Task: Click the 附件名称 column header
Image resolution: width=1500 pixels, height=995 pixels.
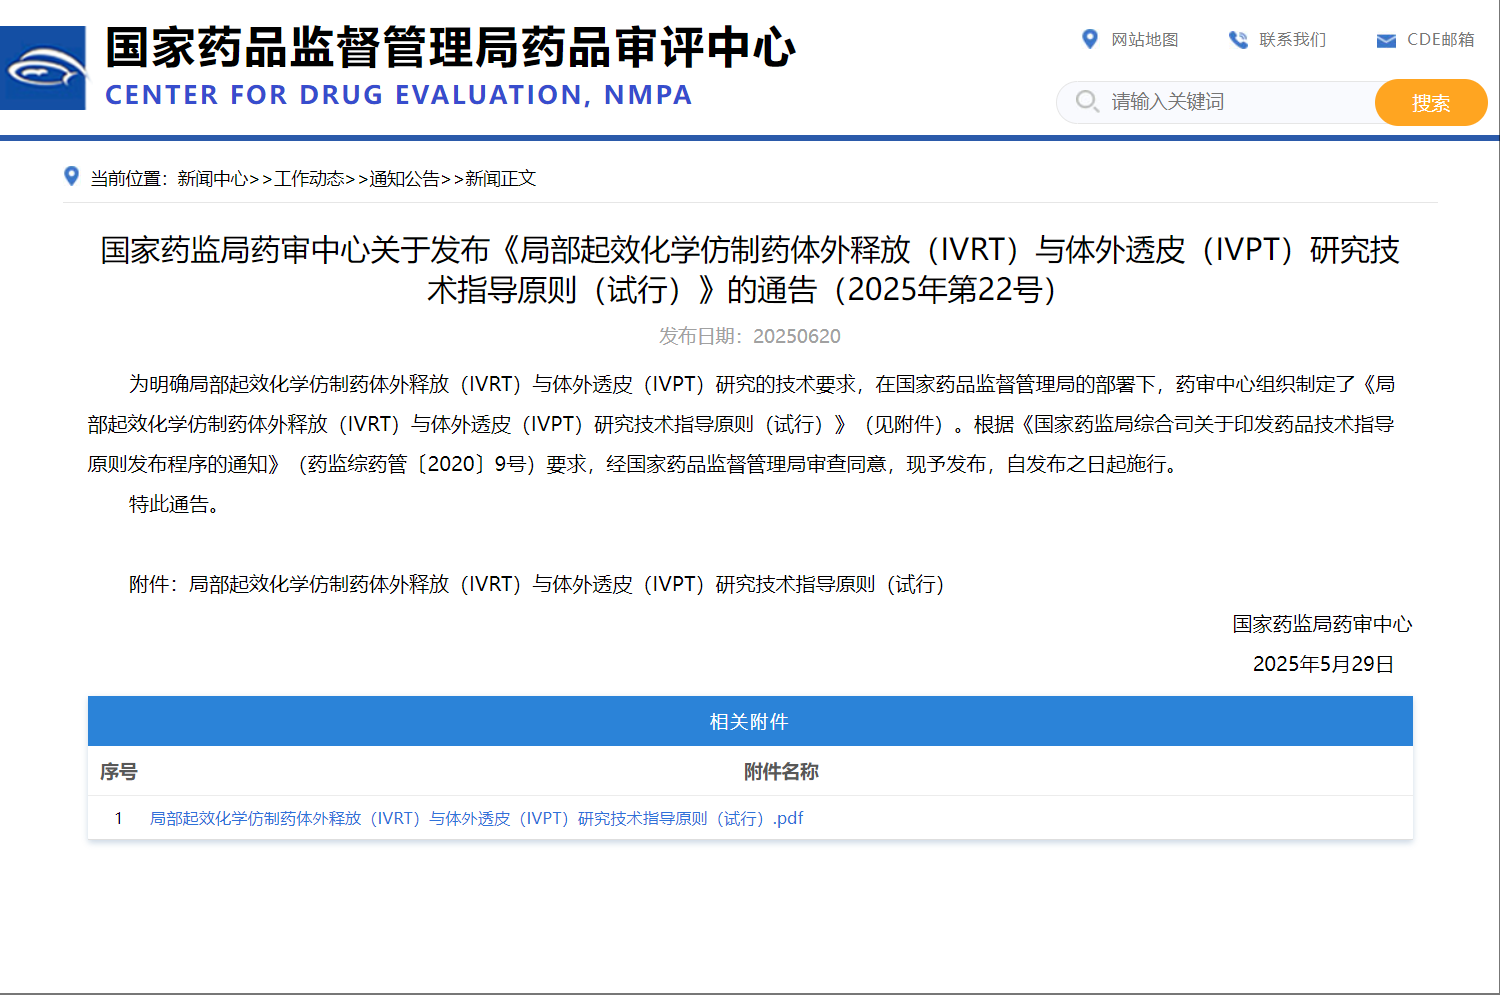Action: 781,771
